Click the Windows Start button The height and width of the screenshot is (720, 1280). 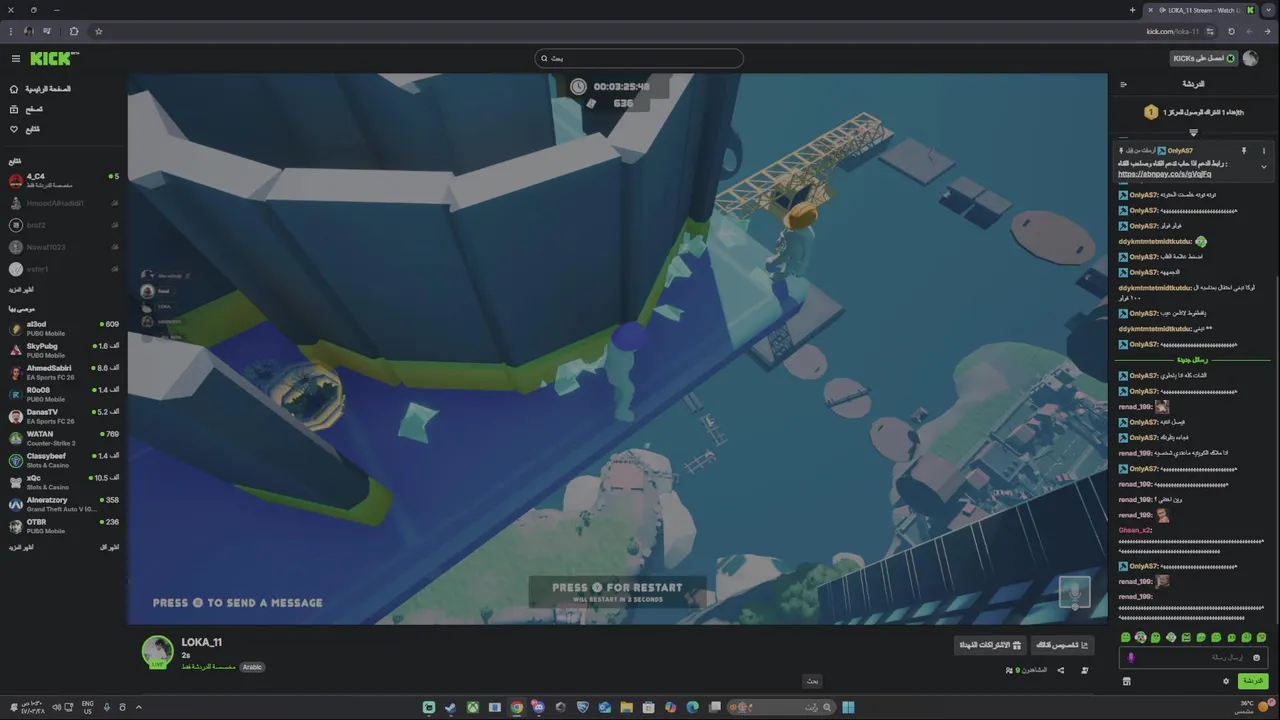pos(848,707)
